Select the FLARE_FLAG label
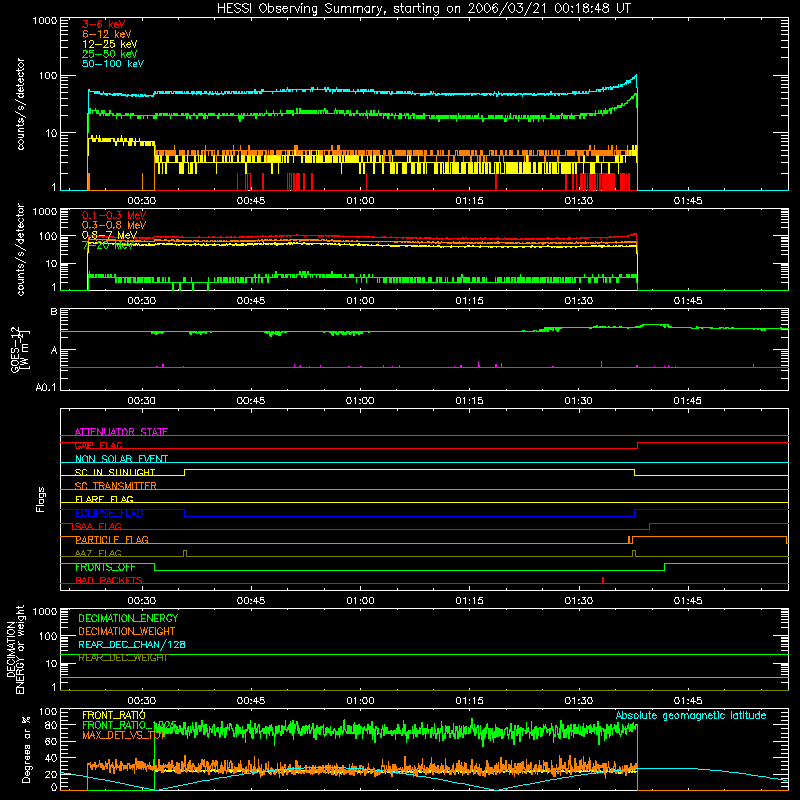Viewport: 800px width, 800px height. point(104,499)
